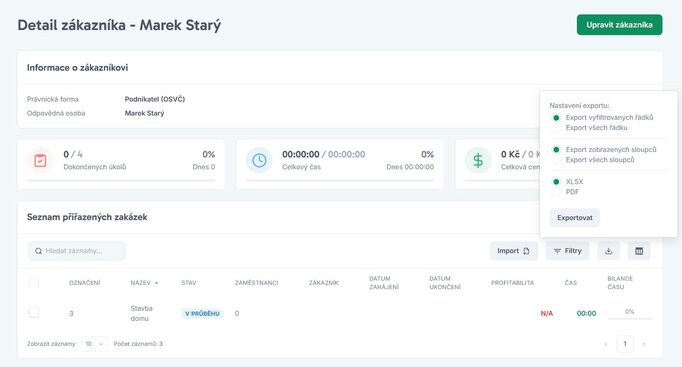Click the Bilance času column header

click(x=620, y=283)
